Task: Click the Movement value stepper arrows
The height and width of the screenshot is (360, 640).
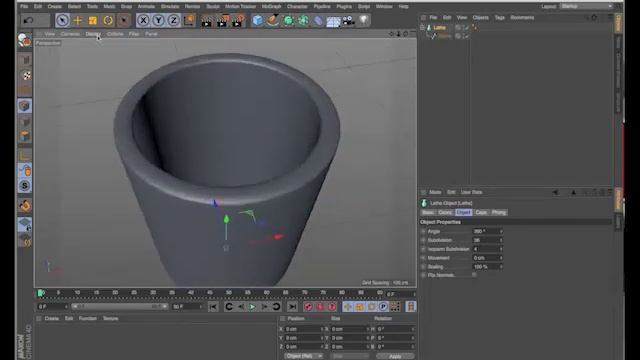Action: click(x=501, y=258)
